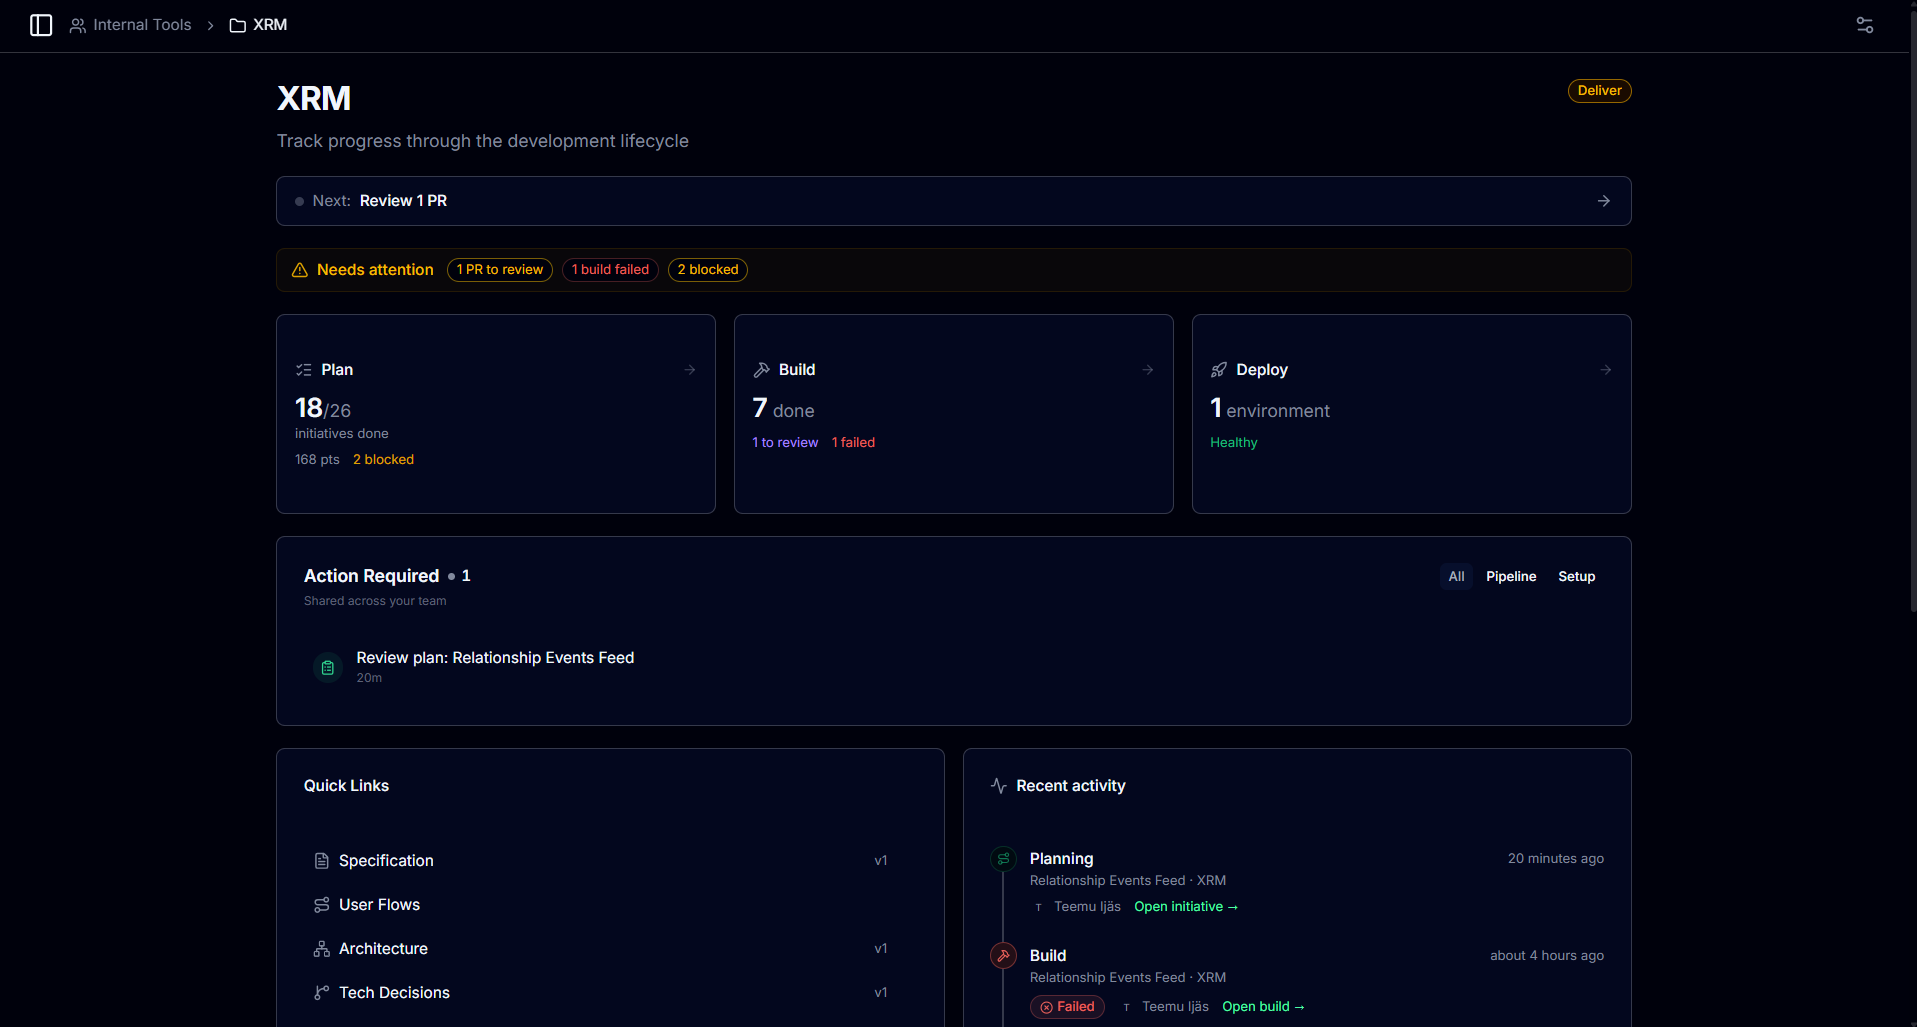The image size is (1917, 1027).
Task: Open the Plan card arrow
Action: (690, 370)
